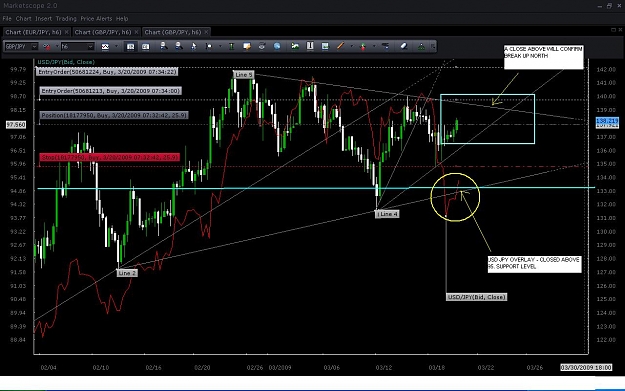The width and height of the screenshot is (625, 391).
Task: Expand the marker tool dropdown arrow
Action: pos(220,47)
